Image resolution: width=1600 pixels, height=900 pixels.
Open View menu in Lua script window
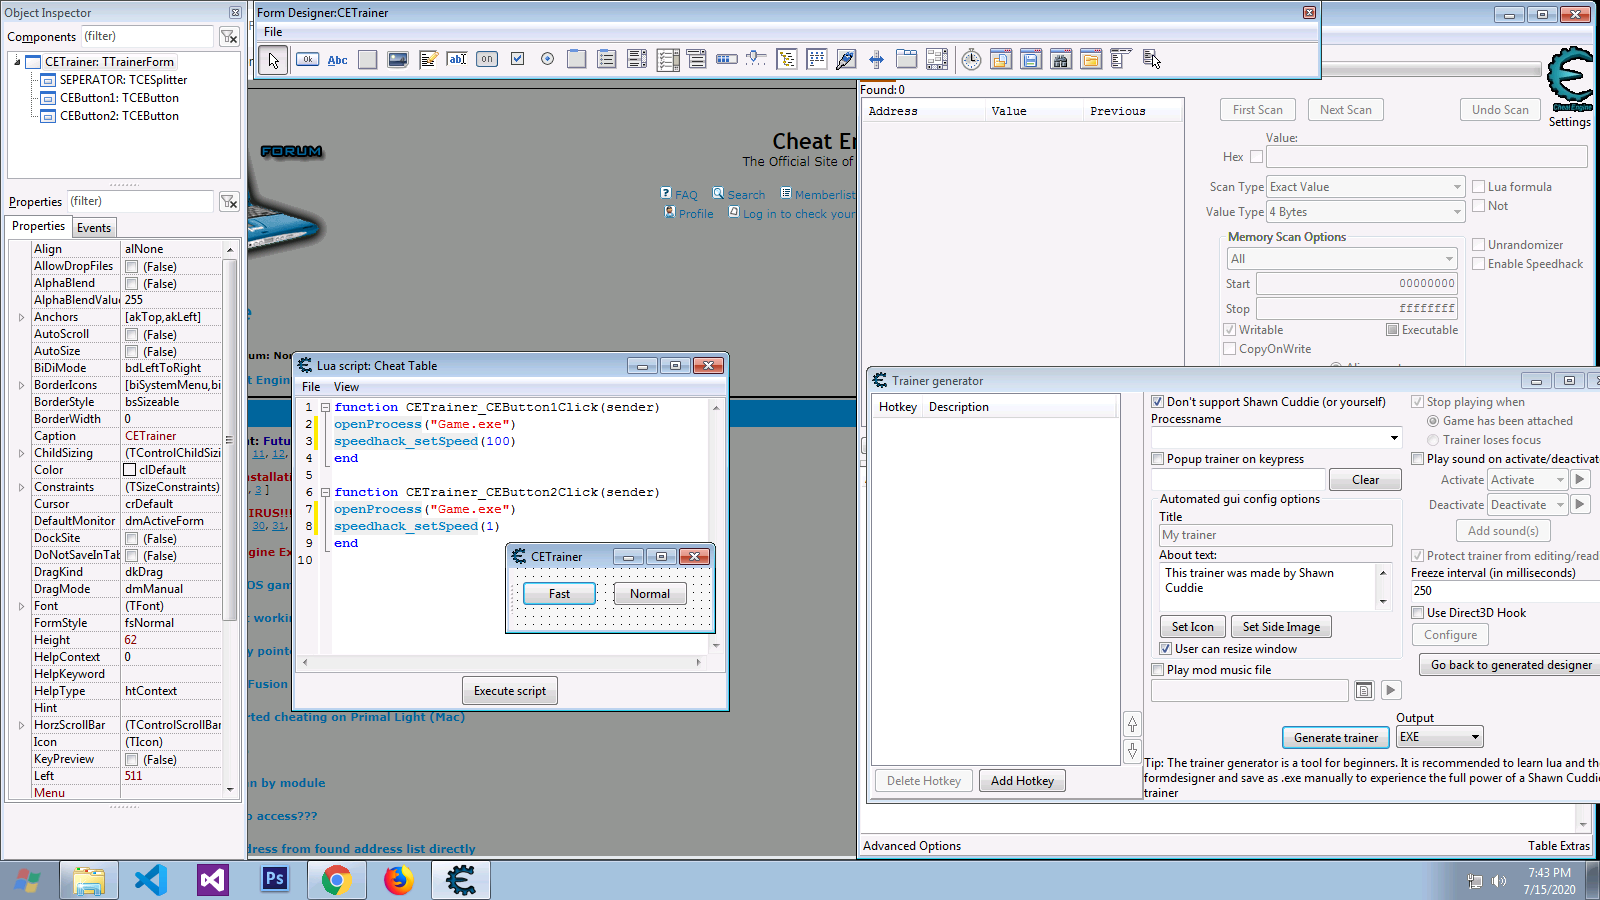[346, 387]
